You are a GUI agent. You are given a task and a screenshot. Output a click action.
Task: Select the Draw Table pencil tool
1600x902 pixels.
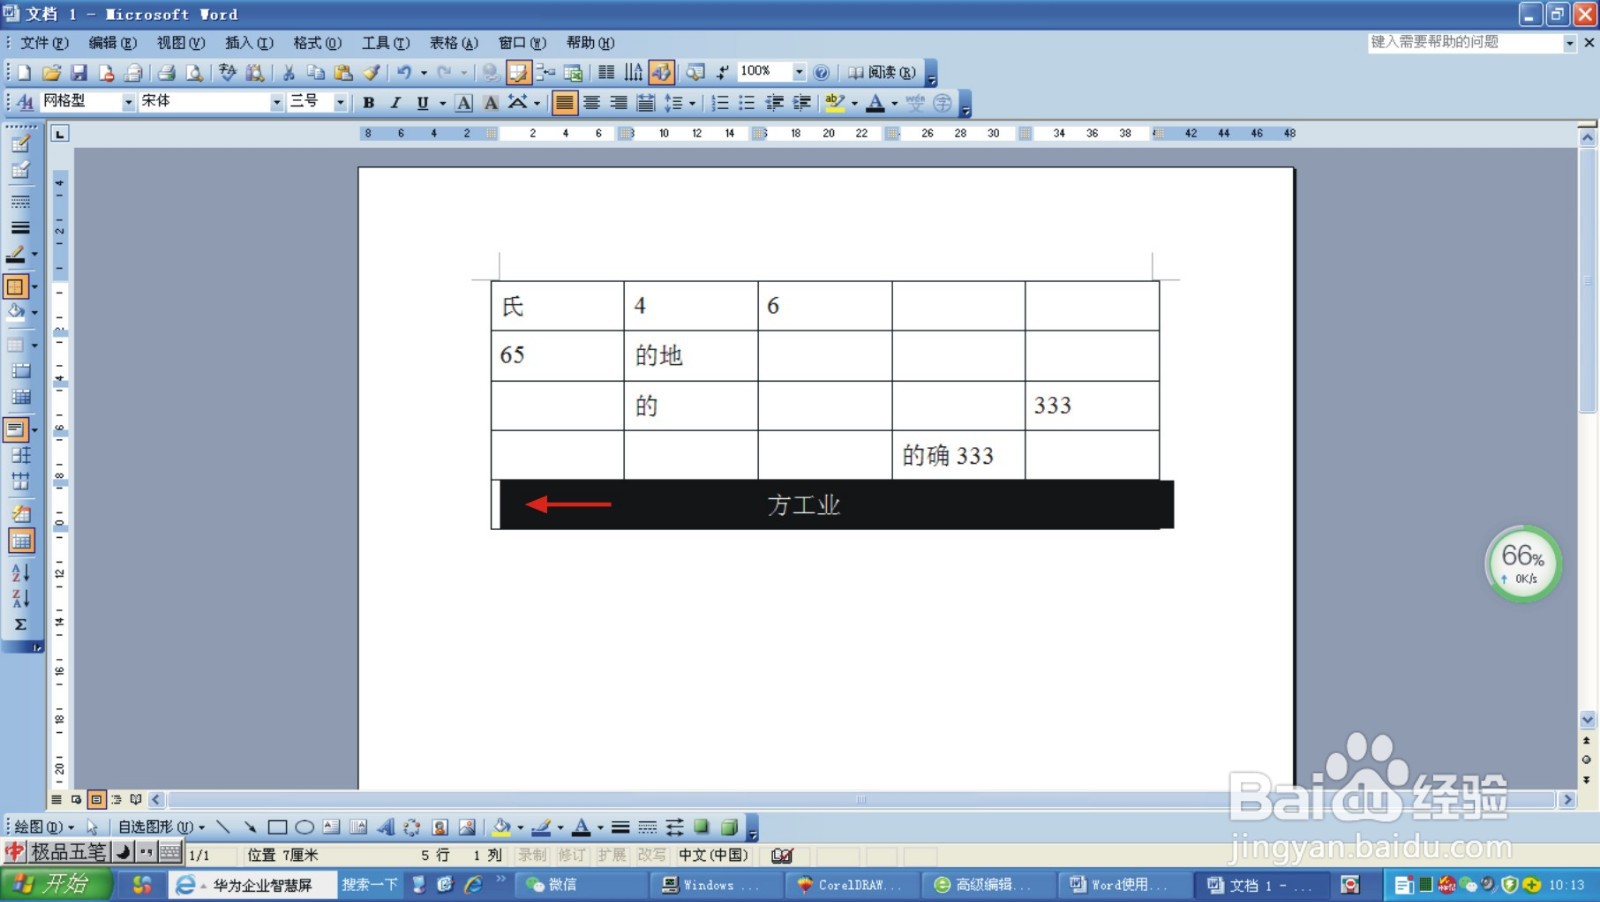point(20,143)
